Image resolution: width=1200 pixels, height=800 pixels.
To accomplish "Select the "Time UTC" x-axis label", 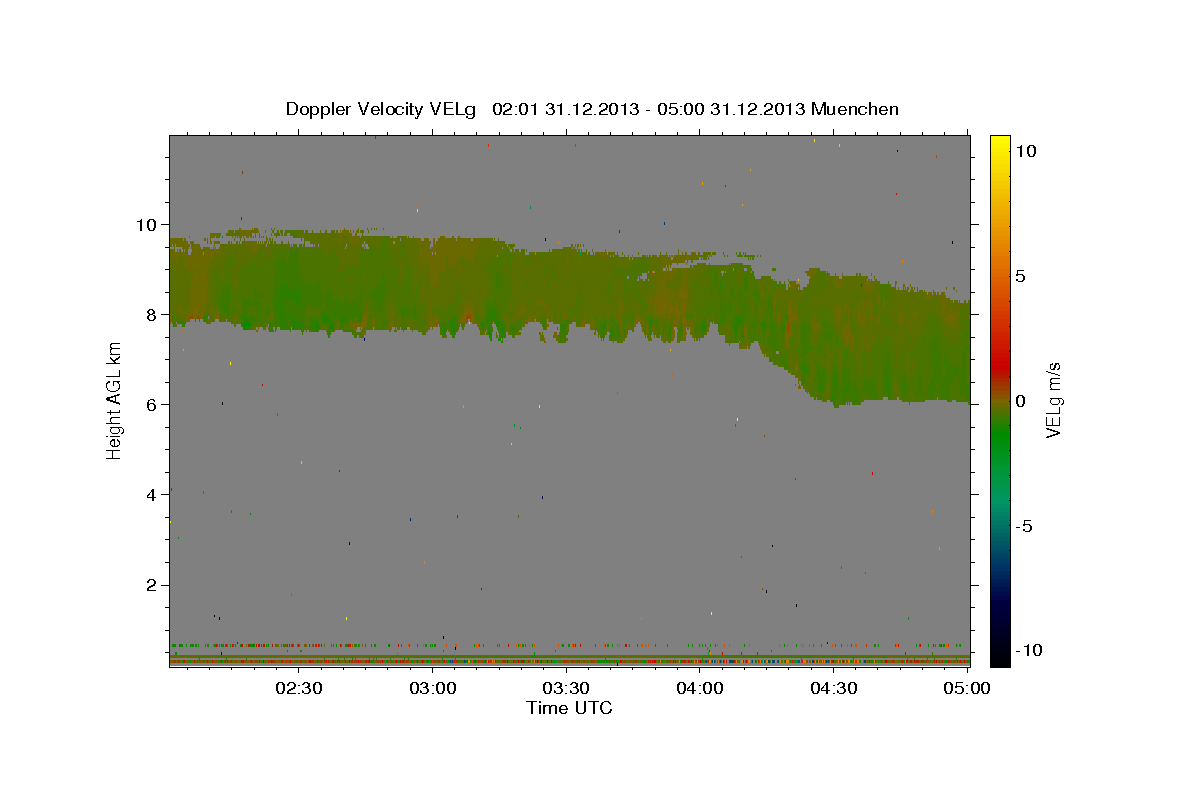I will point(569,708).
